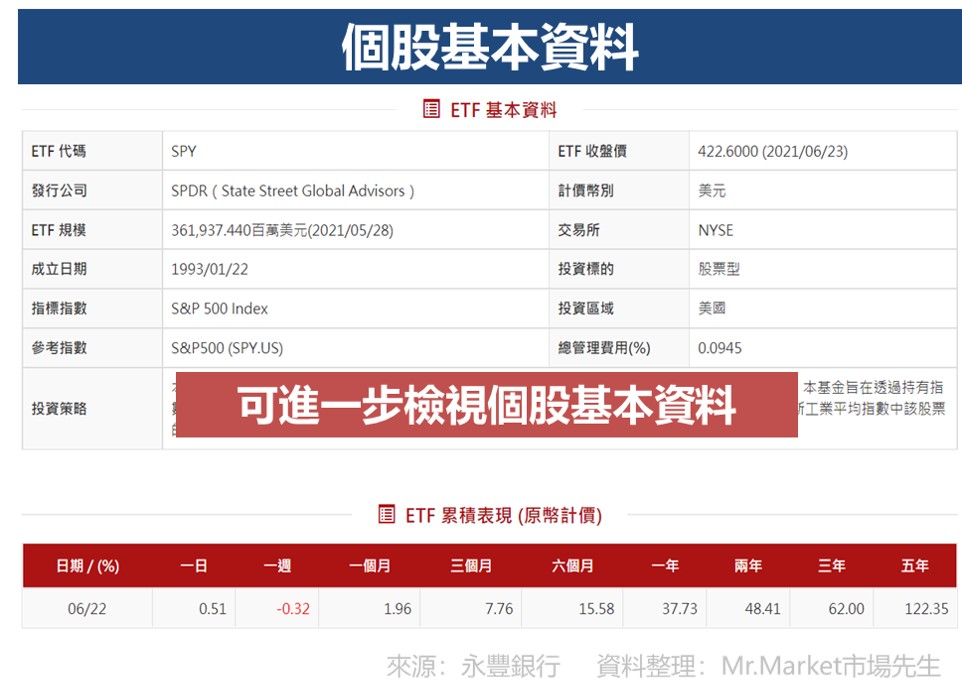
Task: Click the list icon beside ETF 基本資料
Action: pyautogui.click(x=431, y=109)
